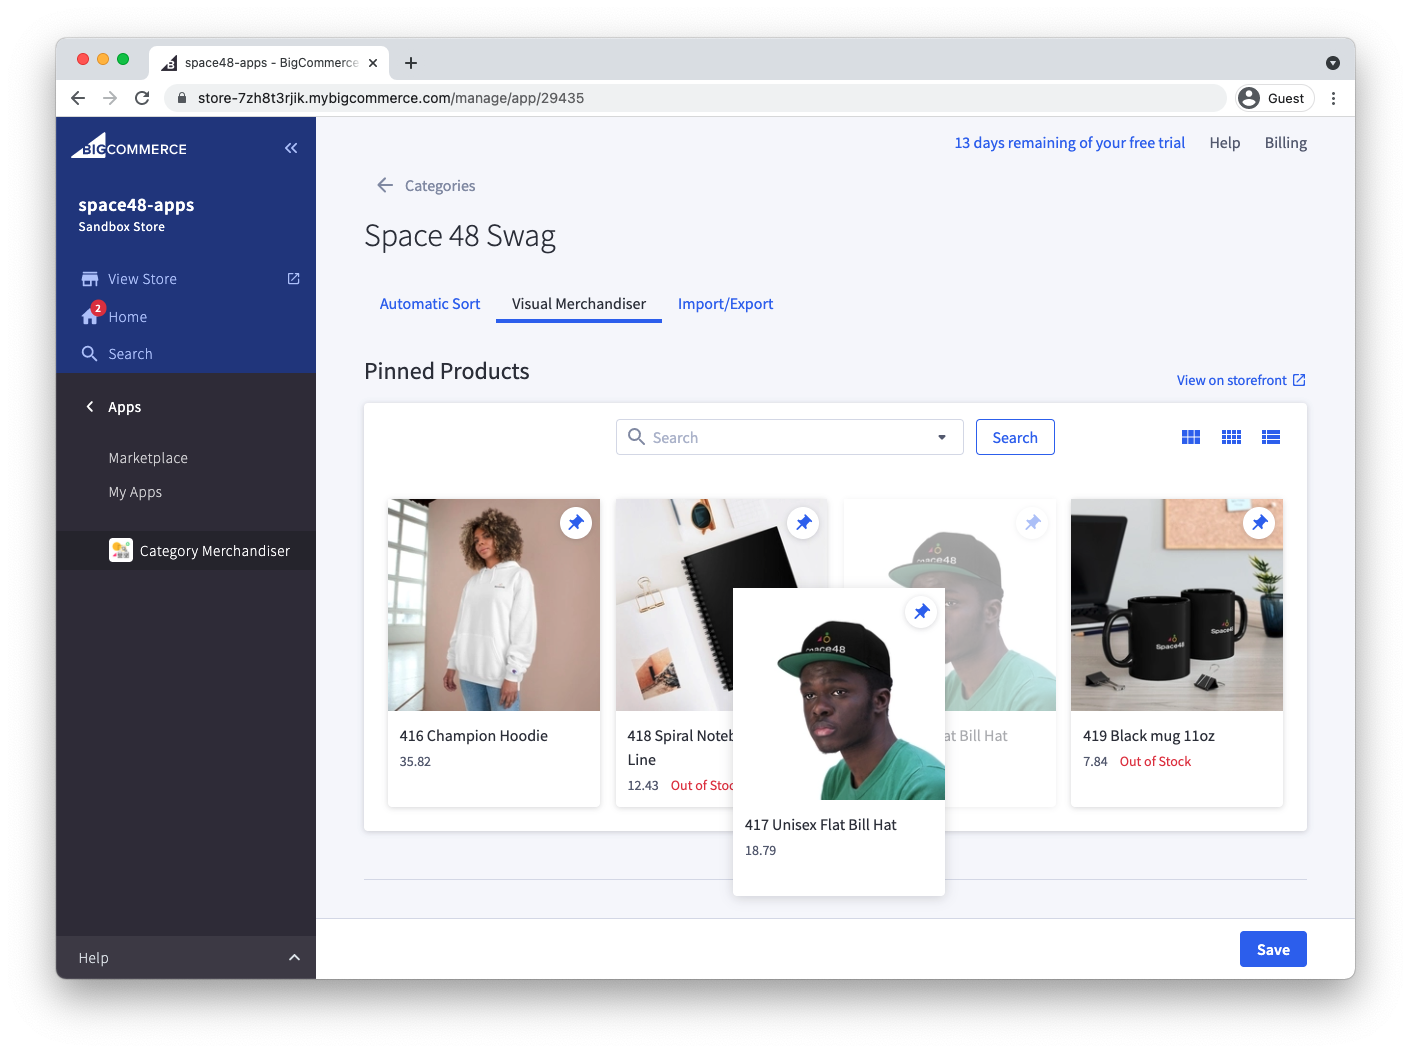
Task: Open the Help link in top bar
Action: point(1225,143)
